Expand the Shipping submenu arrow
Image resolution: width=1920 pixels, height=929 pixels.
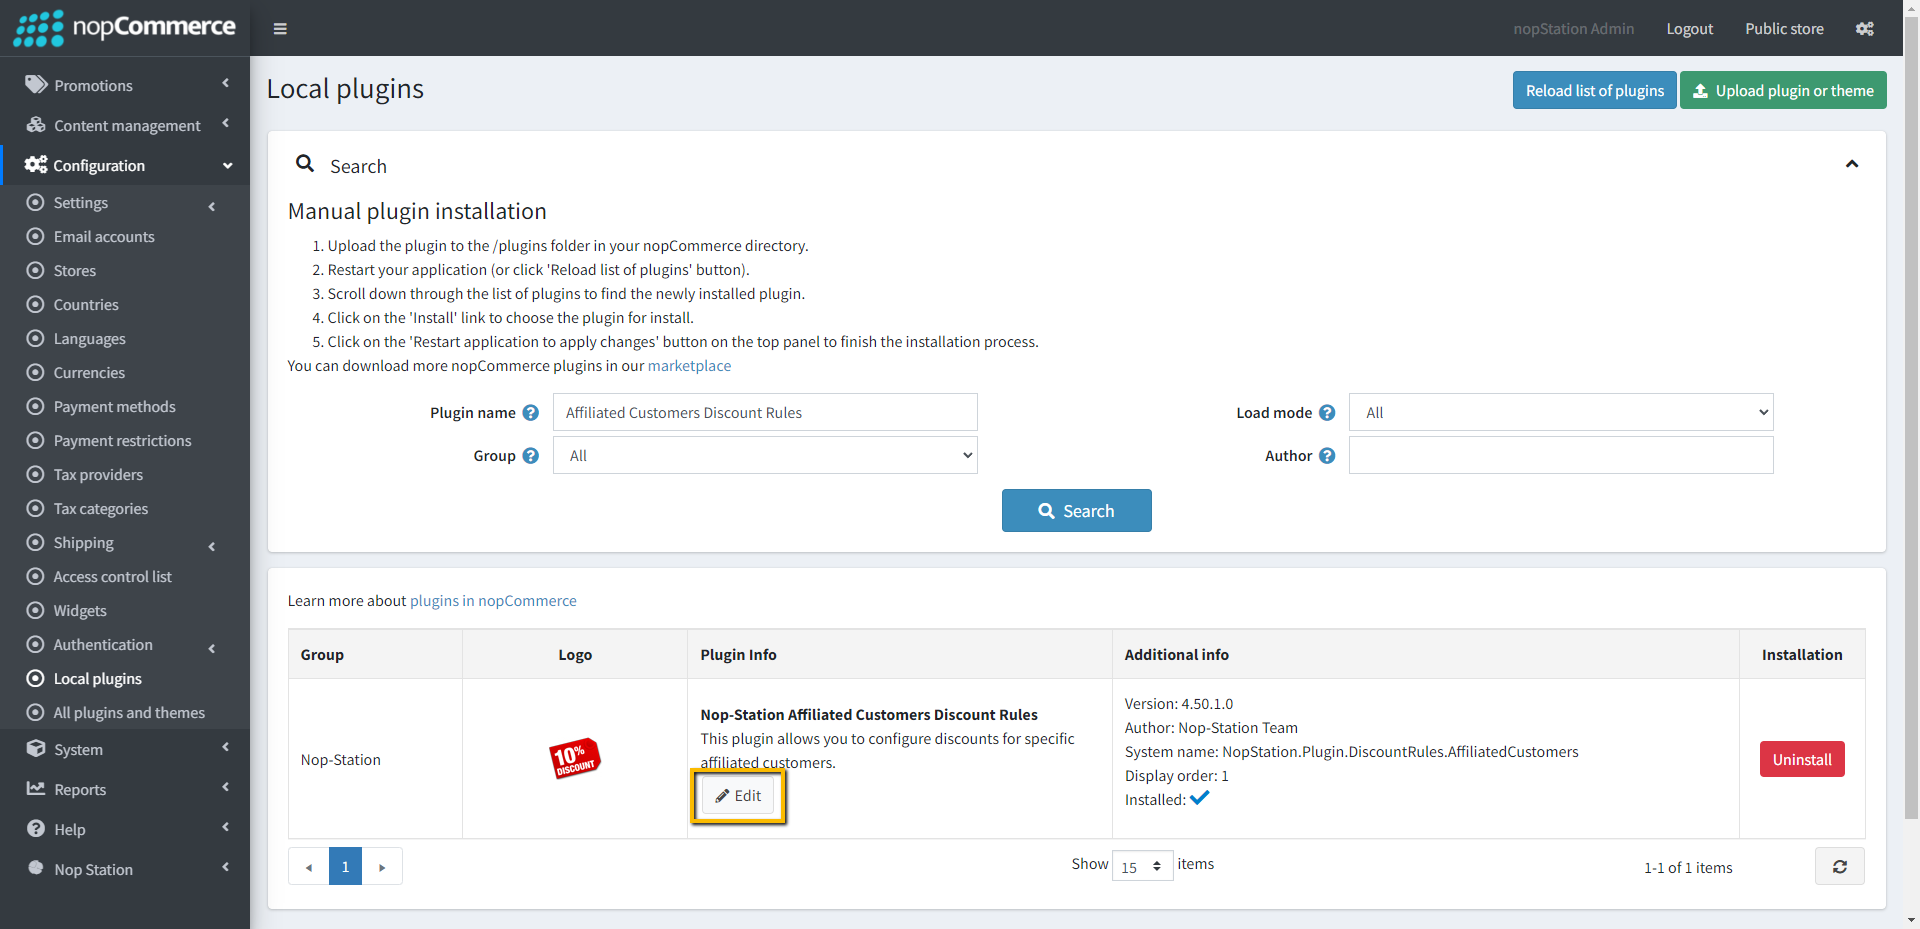pos(212,547)
